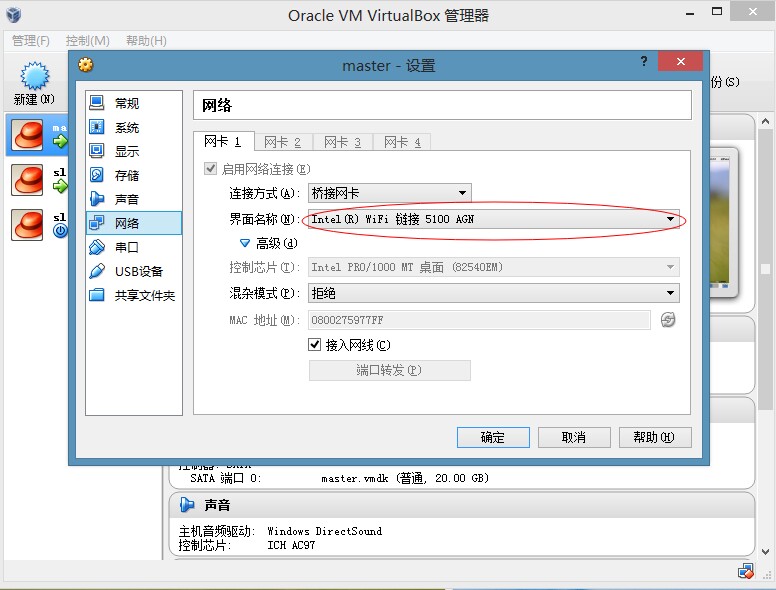The image size is (776, 590).
Task: Click the status bar icon at bottom right
Action: pyautogui.click(x=745, y=572)
